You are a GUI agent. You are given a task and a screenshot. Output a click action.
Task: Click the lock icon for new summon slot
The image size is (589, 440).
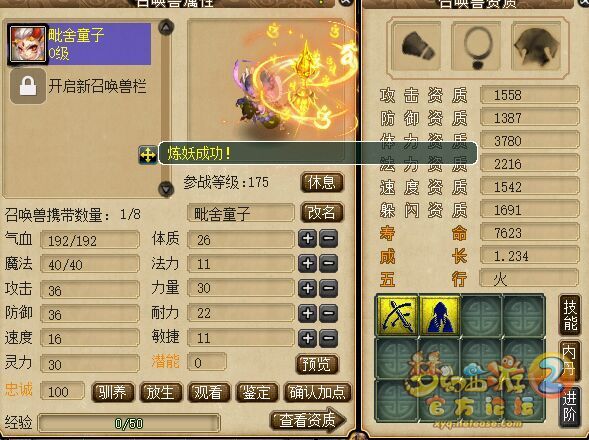click(x=28, y=86)
